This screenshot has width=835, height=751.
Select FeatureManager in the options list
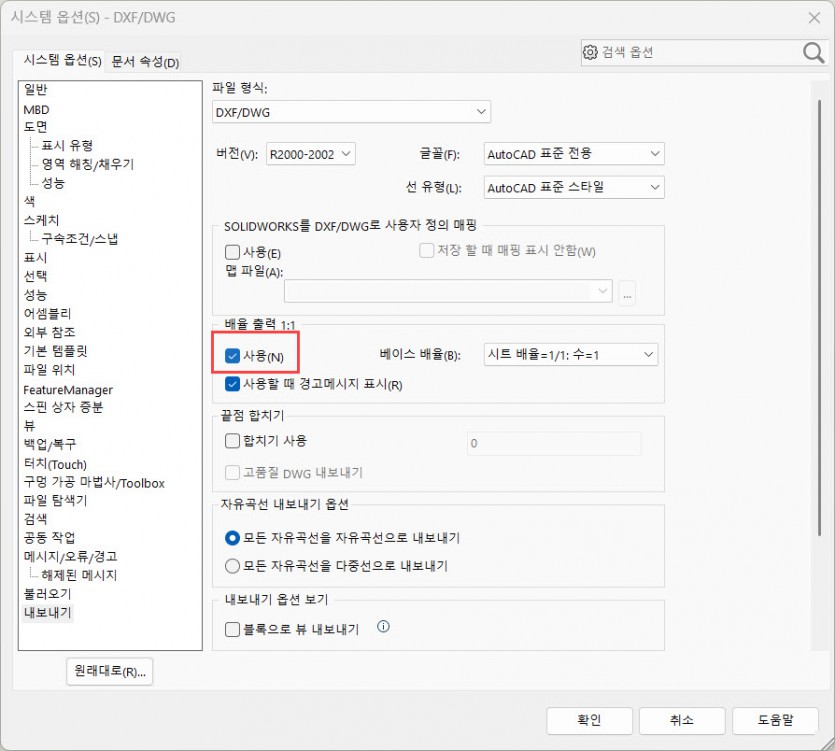pos(68,390)
